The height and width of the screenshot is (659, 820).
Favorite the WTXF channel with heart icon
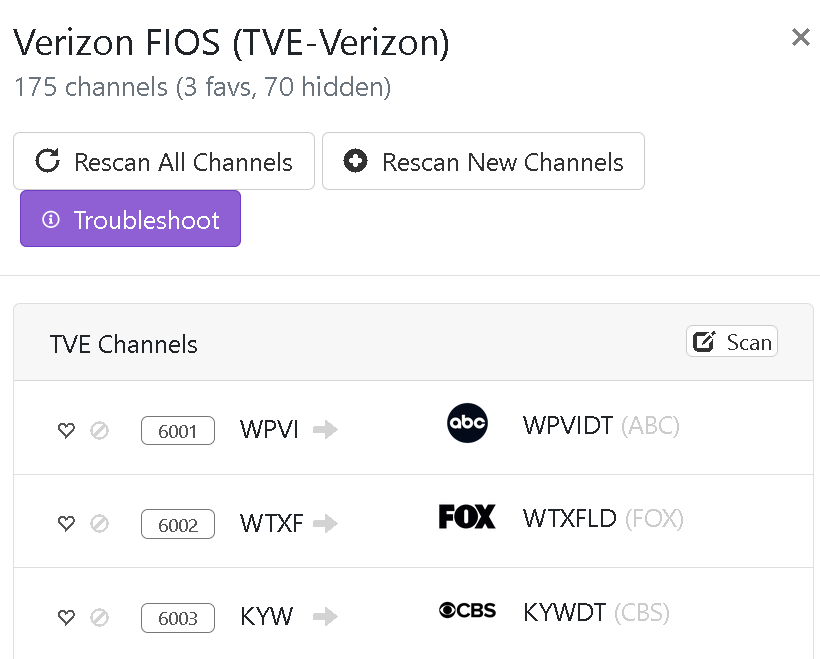coord(66,524)
